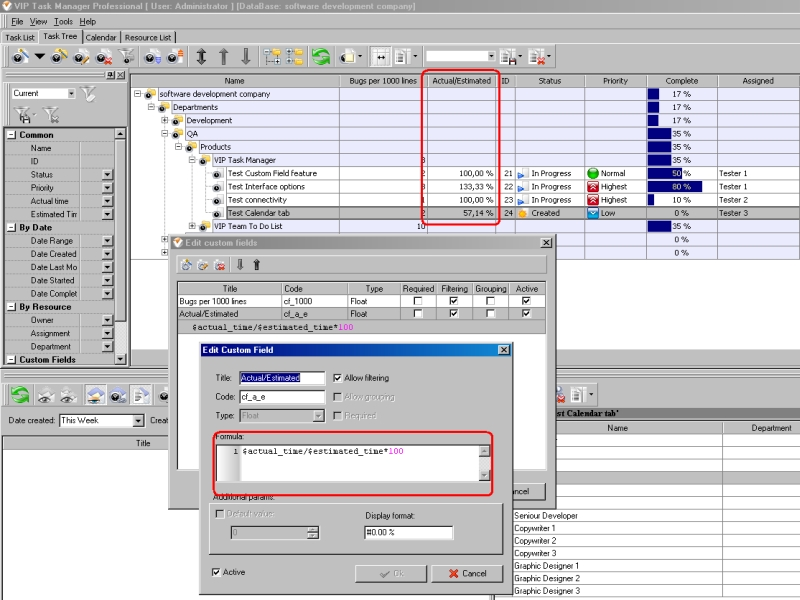Open the Date Range filter dropdown
This screenshot has width=800, height=600.
107,241
